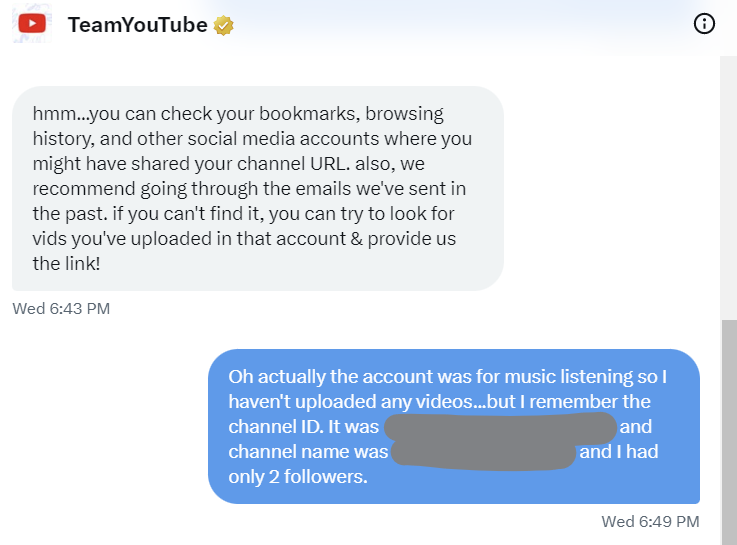Select the gray received message about bookmarks
Screen dimensions: 737x545
258,188
